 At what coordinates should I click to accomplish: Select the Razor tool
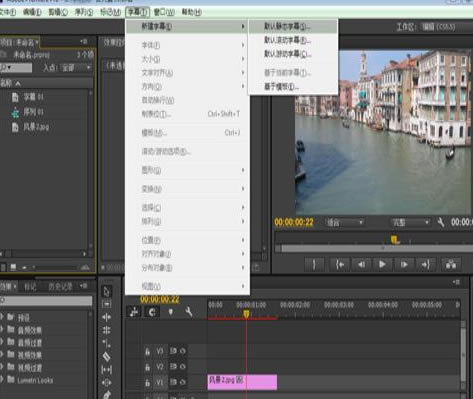pos(107,357)
